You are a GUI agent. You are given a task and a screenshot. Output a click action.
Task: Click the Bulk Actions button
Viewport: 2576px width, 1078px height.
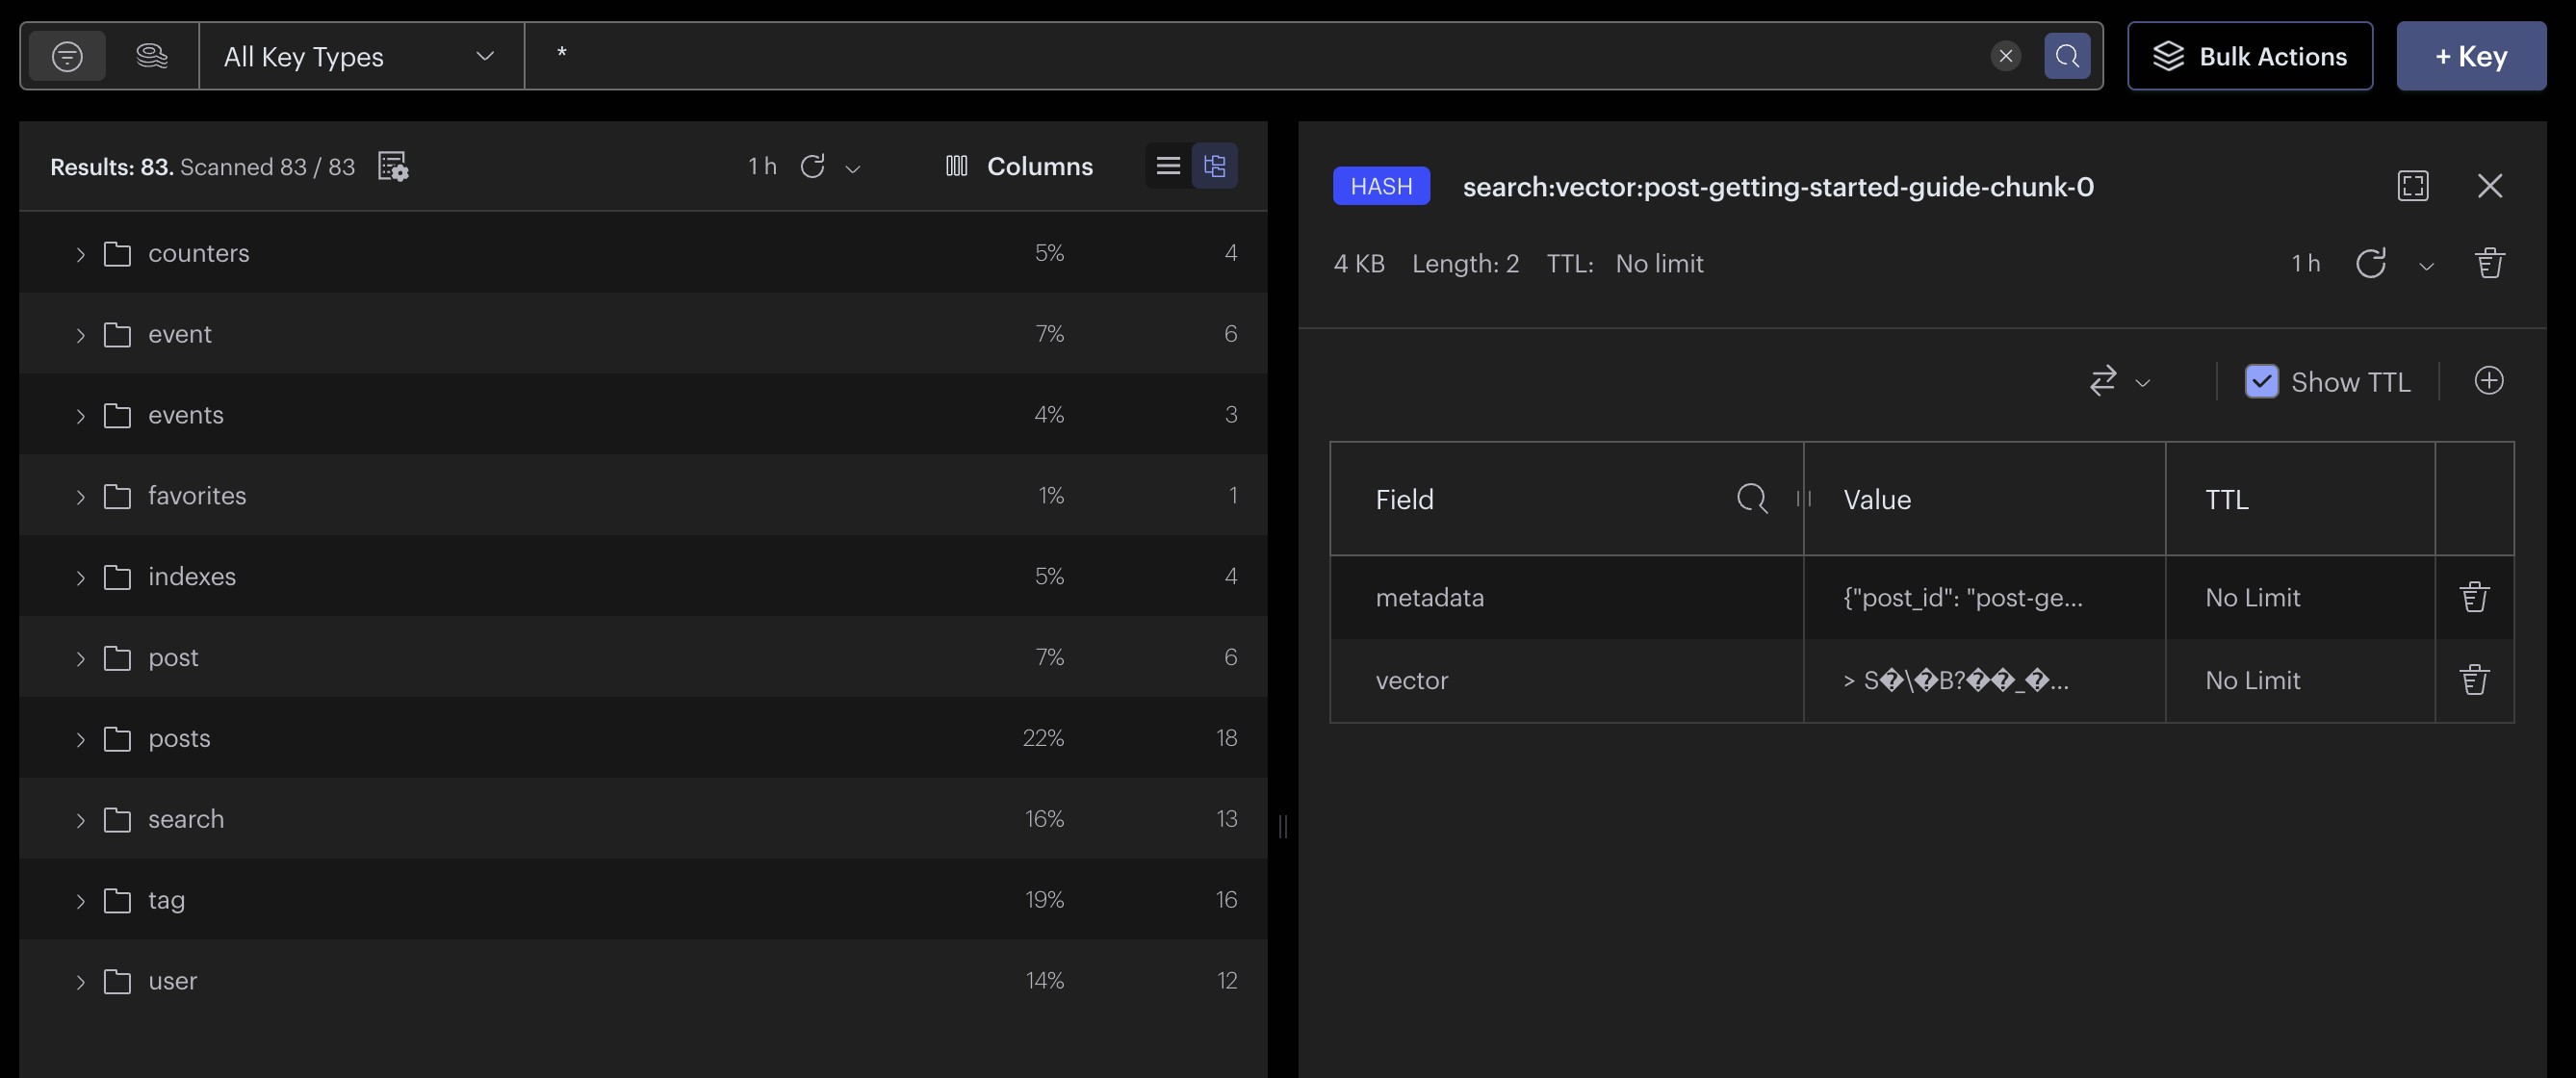point(2249,56)
